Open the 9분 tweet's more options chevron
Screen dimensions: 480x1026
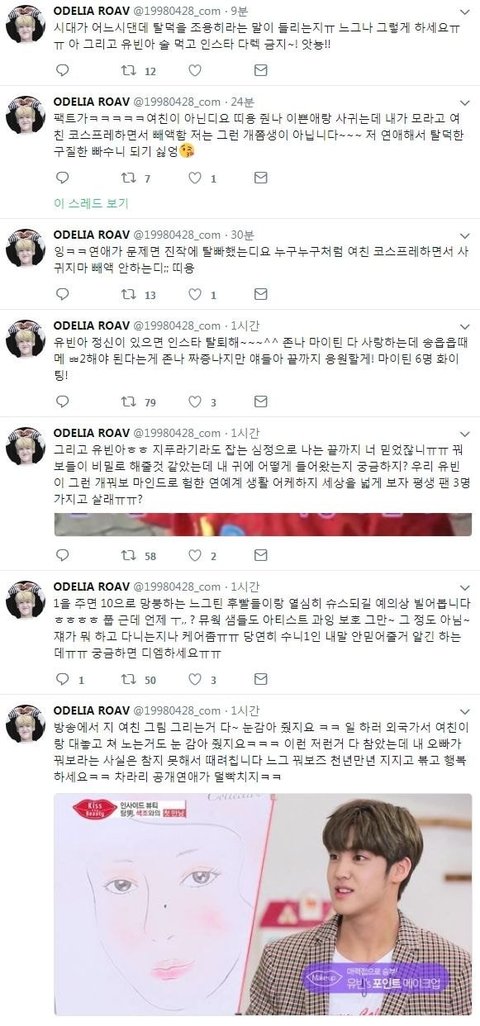464,12
